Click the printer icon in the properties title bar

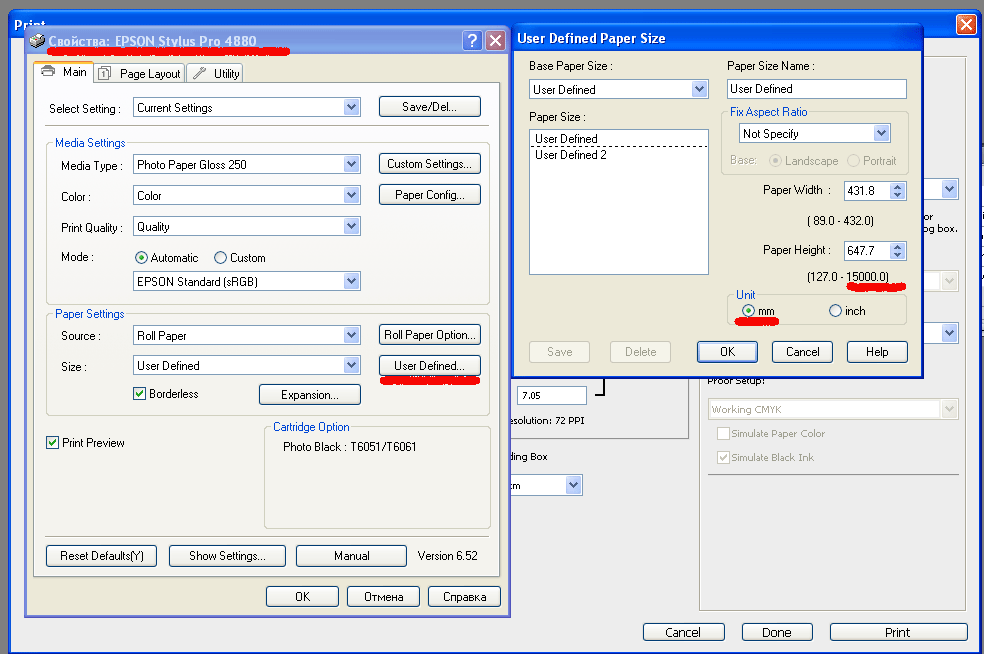(37, 41)
